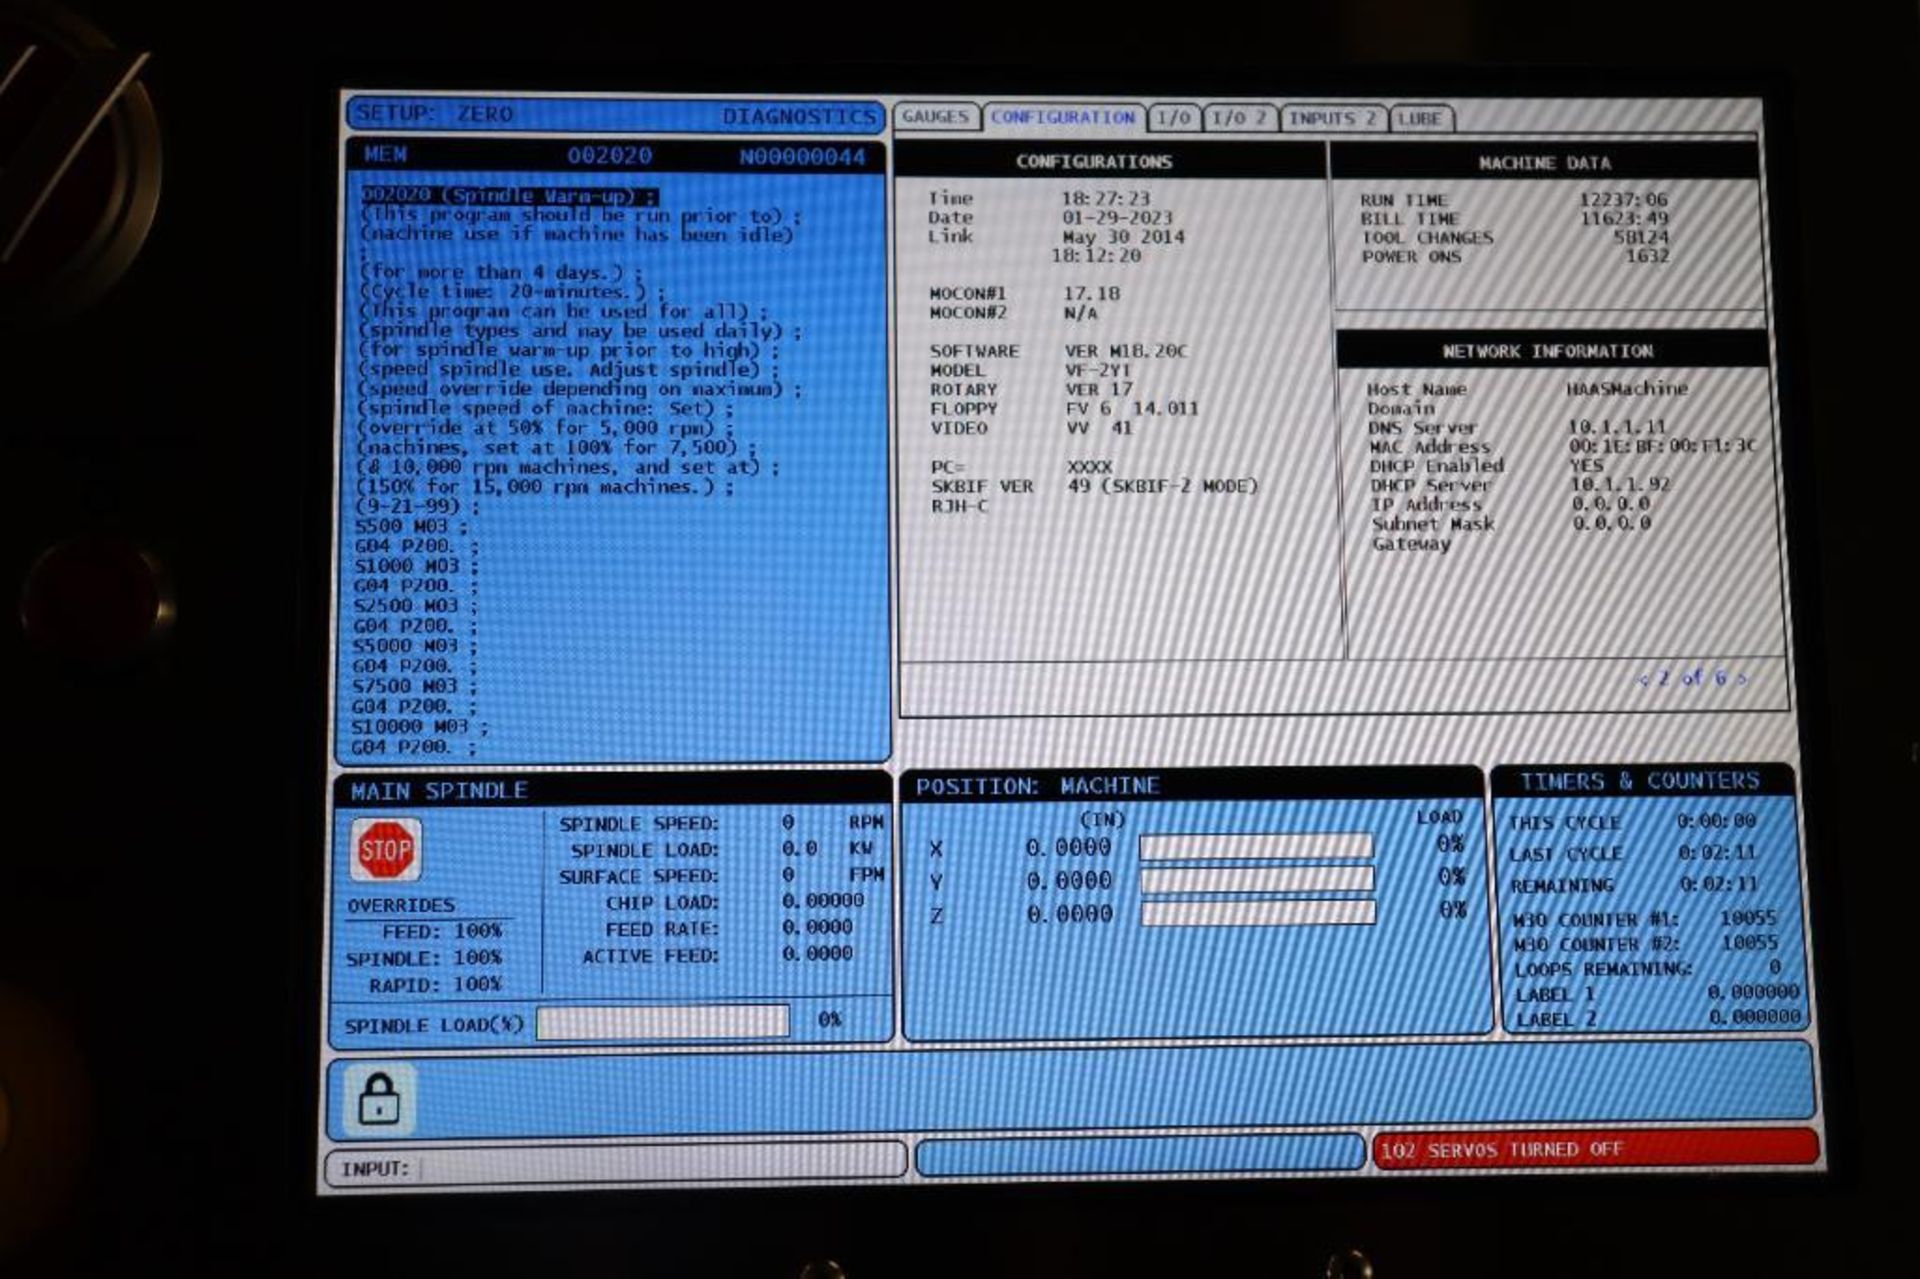The height and width of the screenshot is (1279, 1920).
Task: Click TOOL CHANGES value 58124
Action: [1640, 238]
